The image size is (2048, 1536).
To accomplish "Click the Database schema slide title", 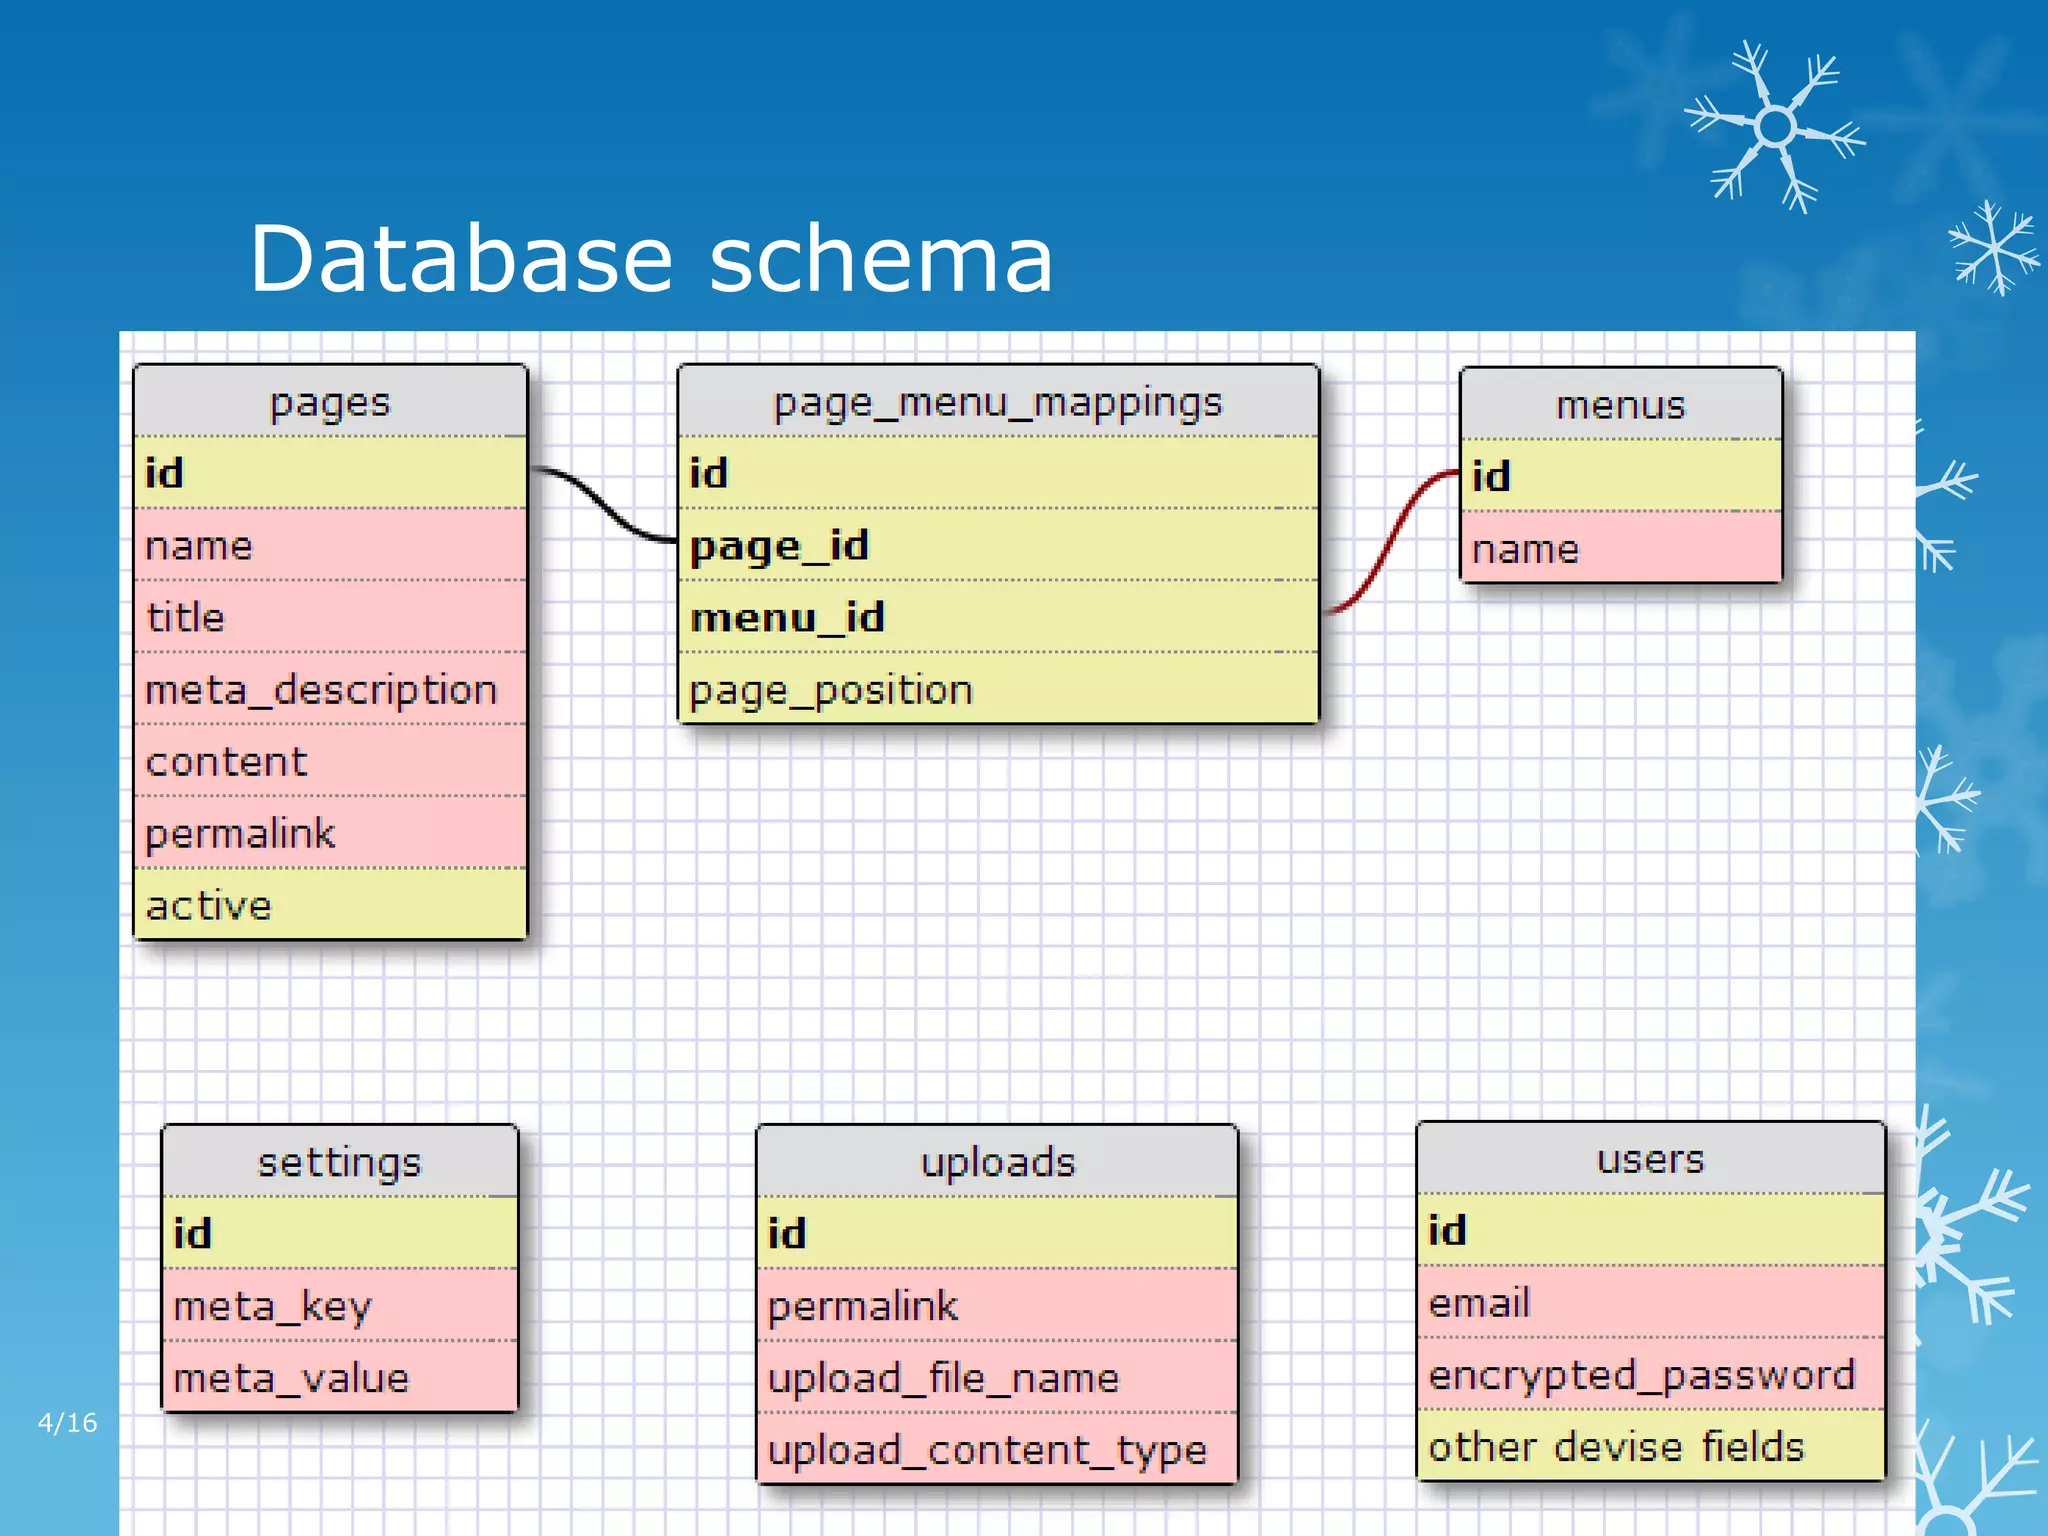I will tap(651, 259).
